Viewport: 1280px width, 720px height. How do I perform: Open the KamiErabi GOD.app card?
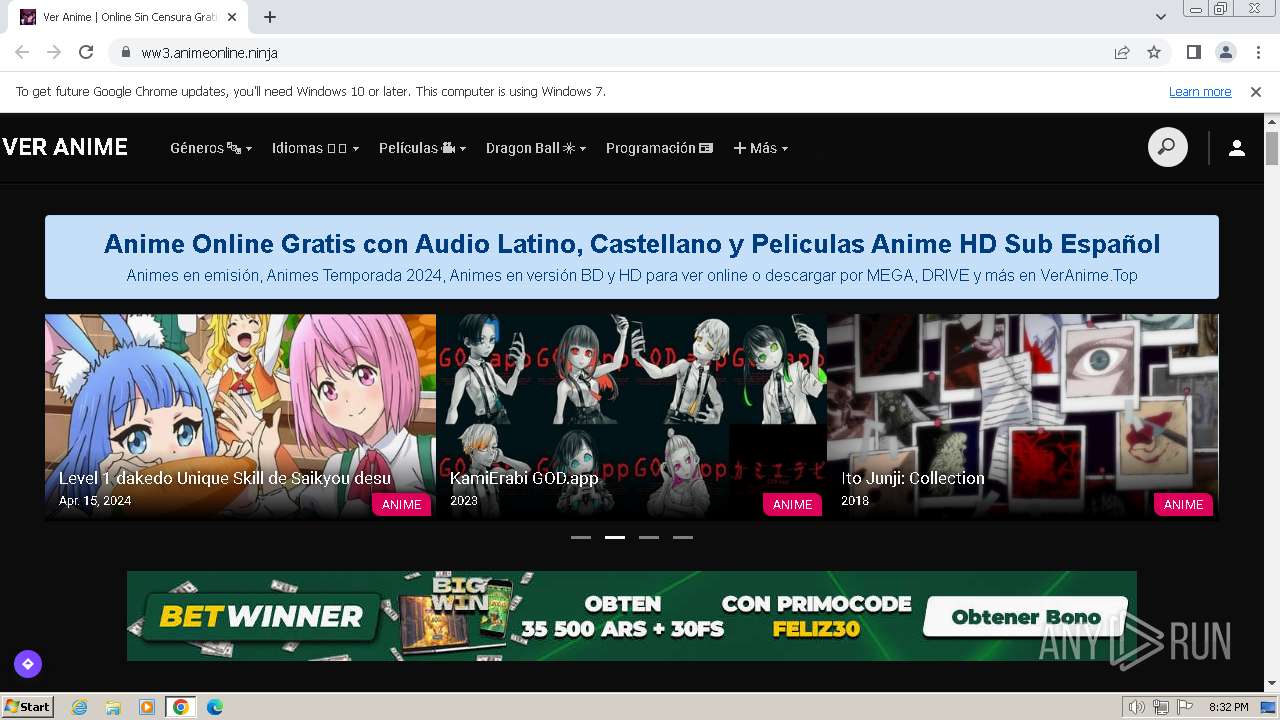631,417
